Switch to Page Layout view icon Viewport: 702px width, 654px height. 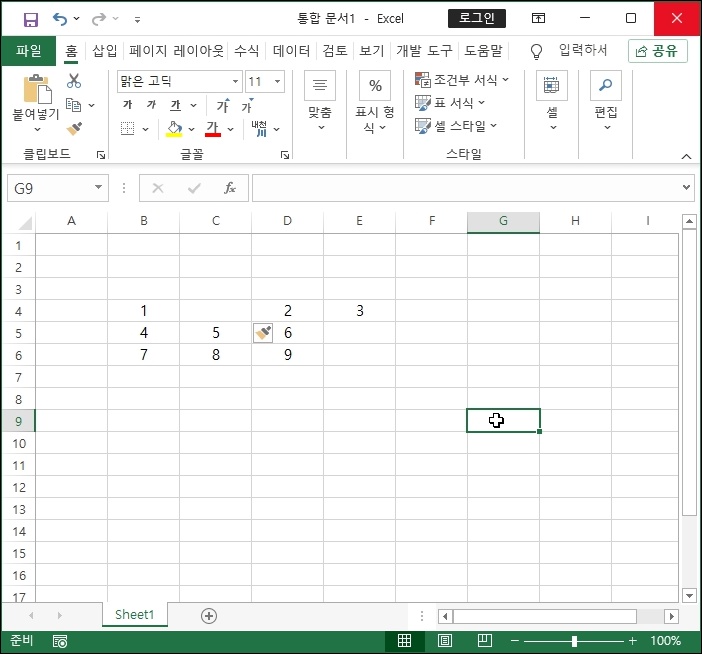coord(445,641)
